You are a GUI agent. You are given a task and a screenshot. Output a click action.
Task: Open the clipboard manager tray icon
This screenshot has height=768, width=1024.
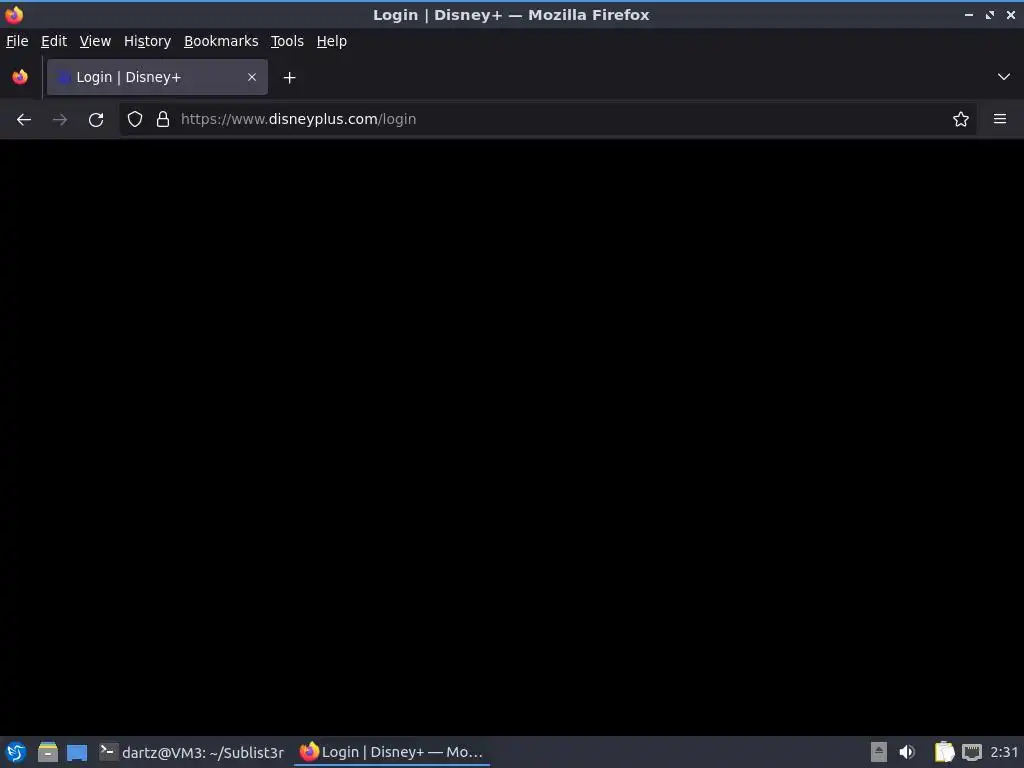point(944,752)
